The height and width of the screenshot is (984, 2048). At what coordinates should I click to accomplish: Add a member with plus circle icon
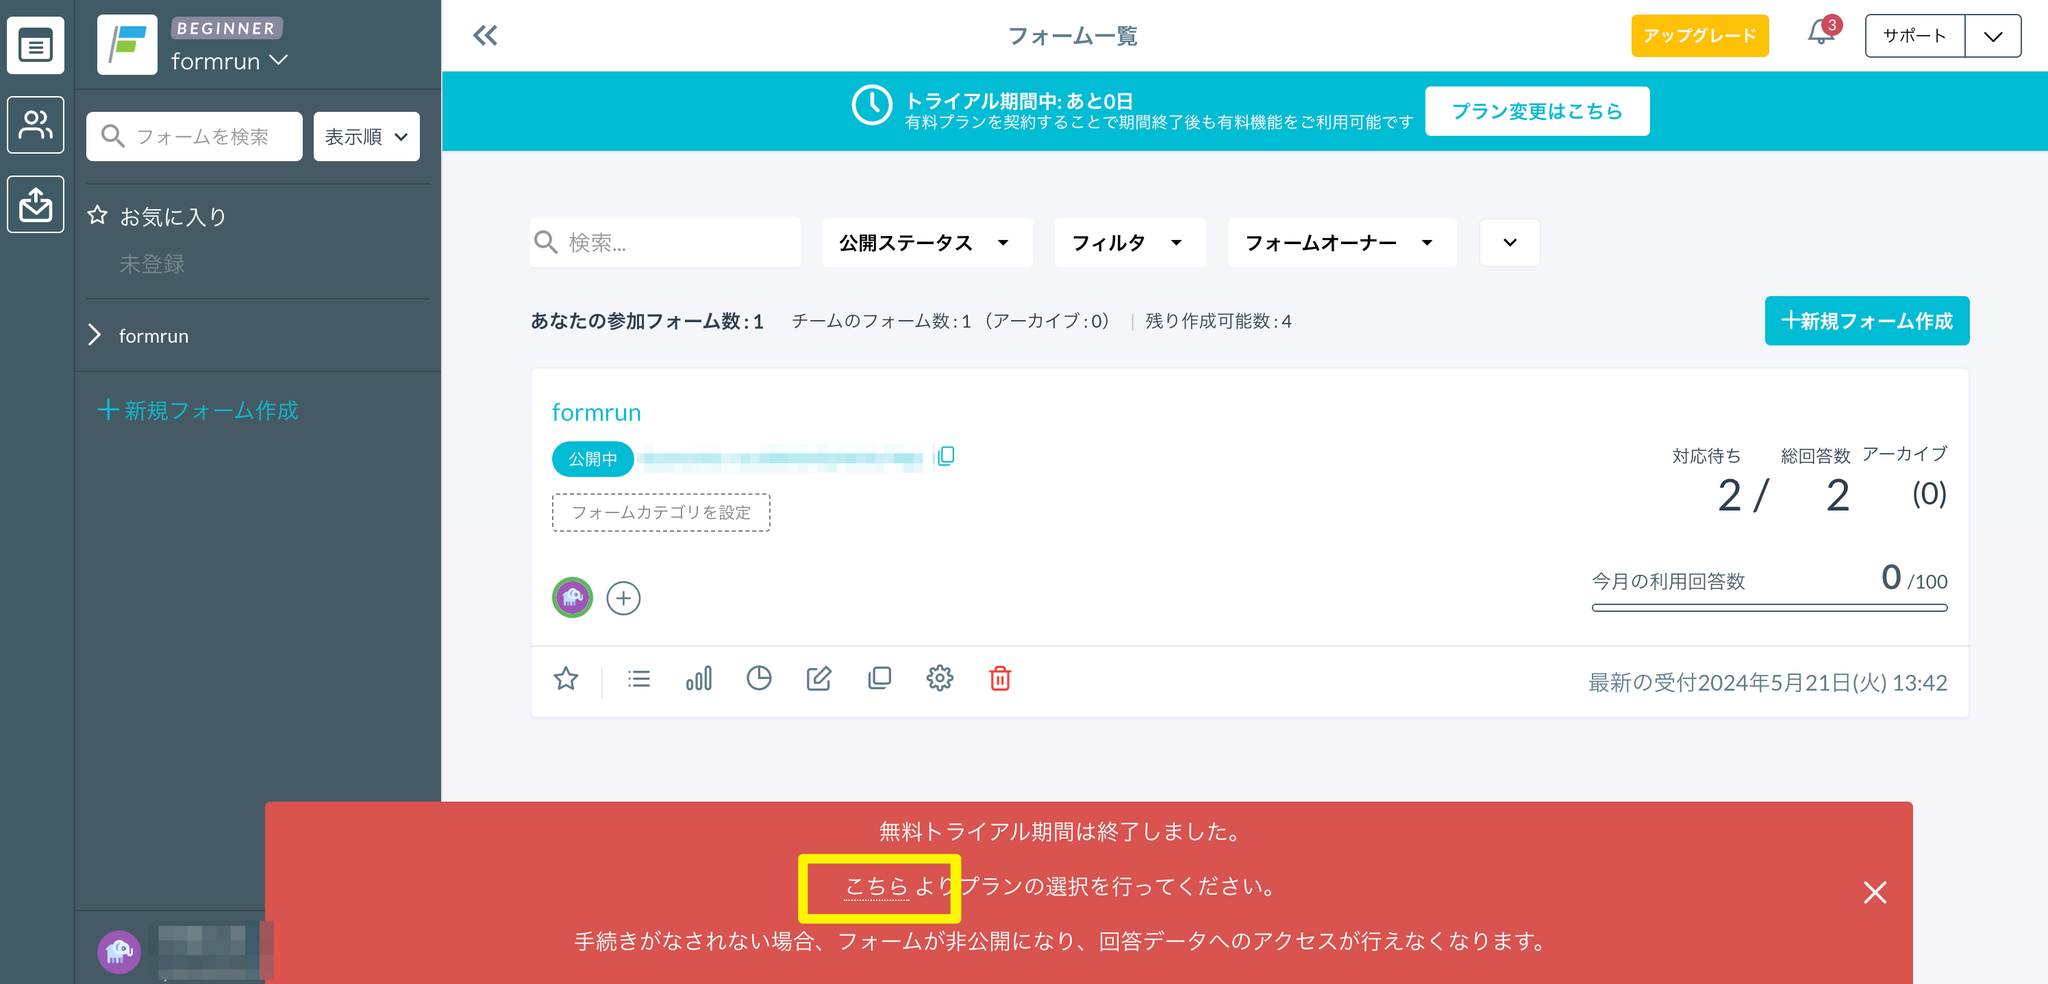tap(623, 598)
